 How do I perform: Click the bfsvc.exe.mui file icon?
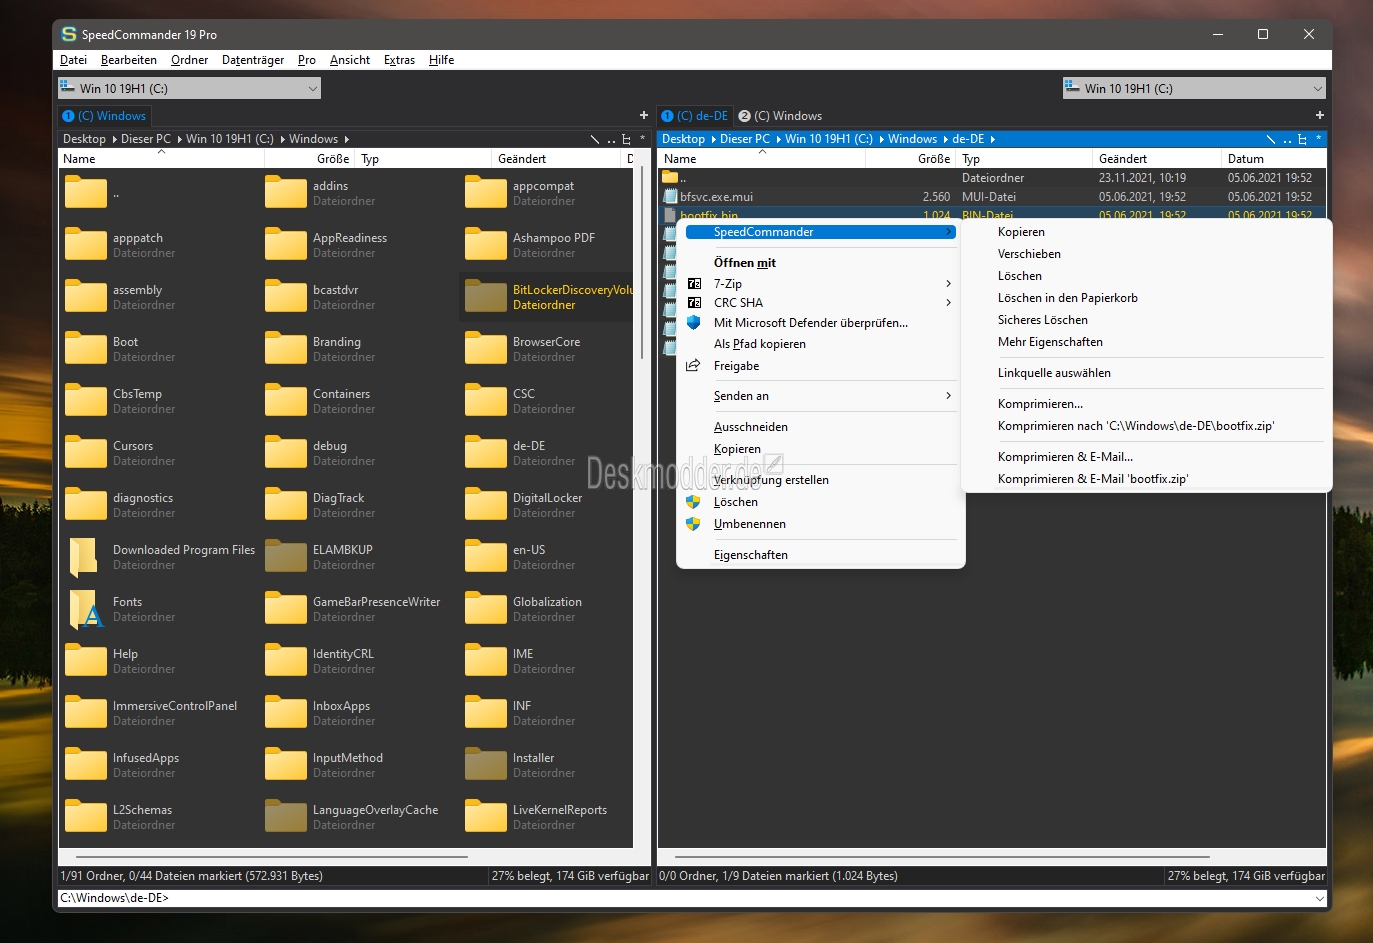(670, 197)
